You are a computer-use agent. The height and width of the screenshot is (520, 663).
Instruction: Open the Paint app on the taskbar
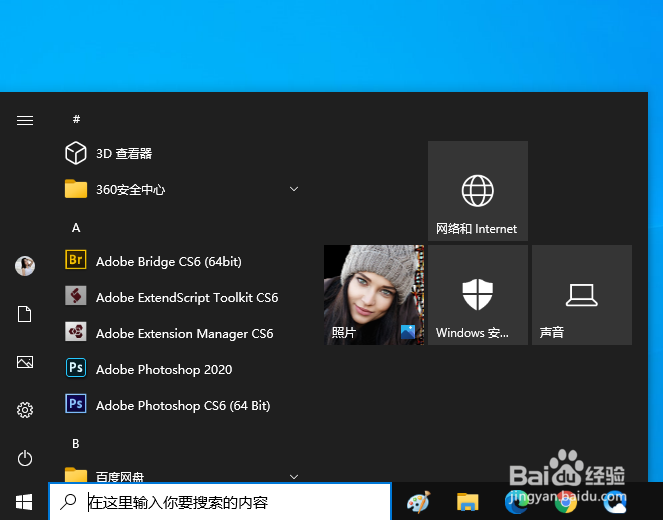(419, 502)
